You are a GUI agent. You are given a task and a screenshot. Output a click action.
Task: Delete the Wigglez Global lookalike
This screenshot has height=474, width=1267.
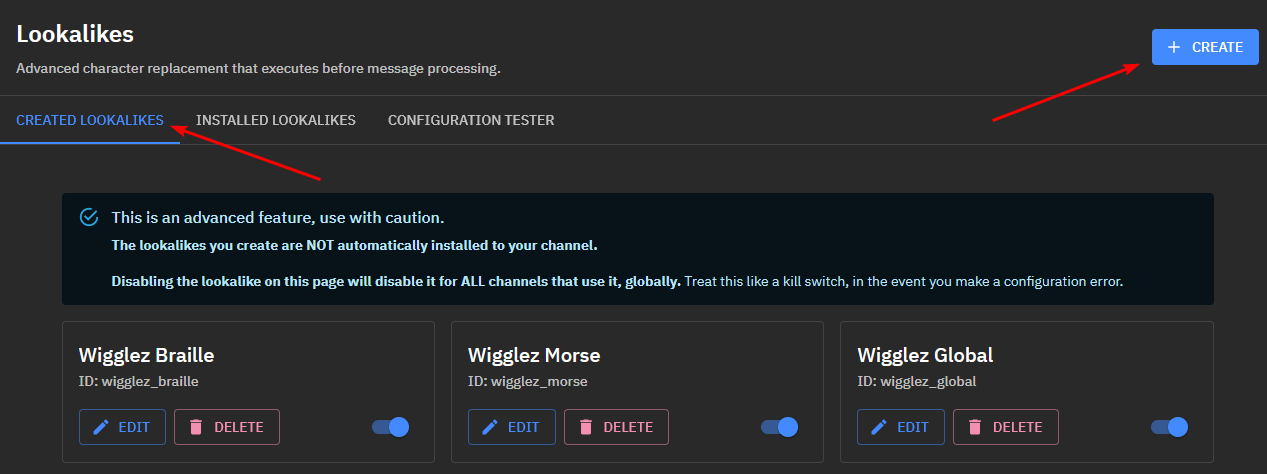pyautogui.click(x=1005, y=427)
